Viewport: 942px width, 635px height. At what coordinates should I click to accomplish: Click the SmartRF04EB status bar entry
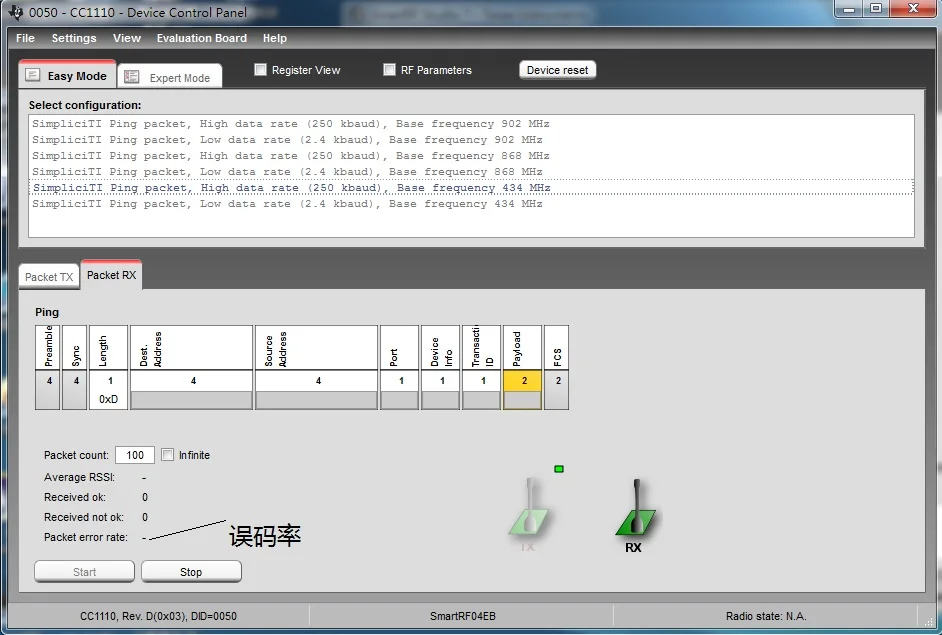pos(463,616)
